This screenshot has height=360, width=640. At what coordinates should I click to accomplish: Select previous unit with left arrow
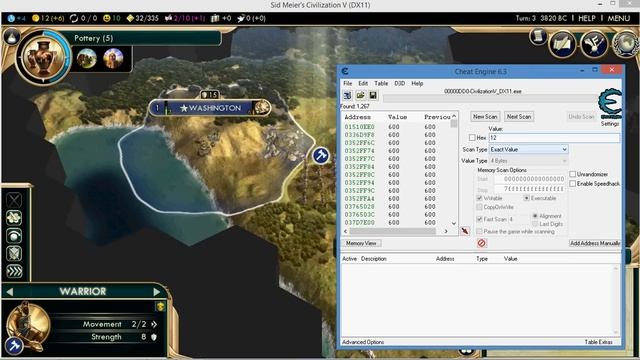(10, 291)
